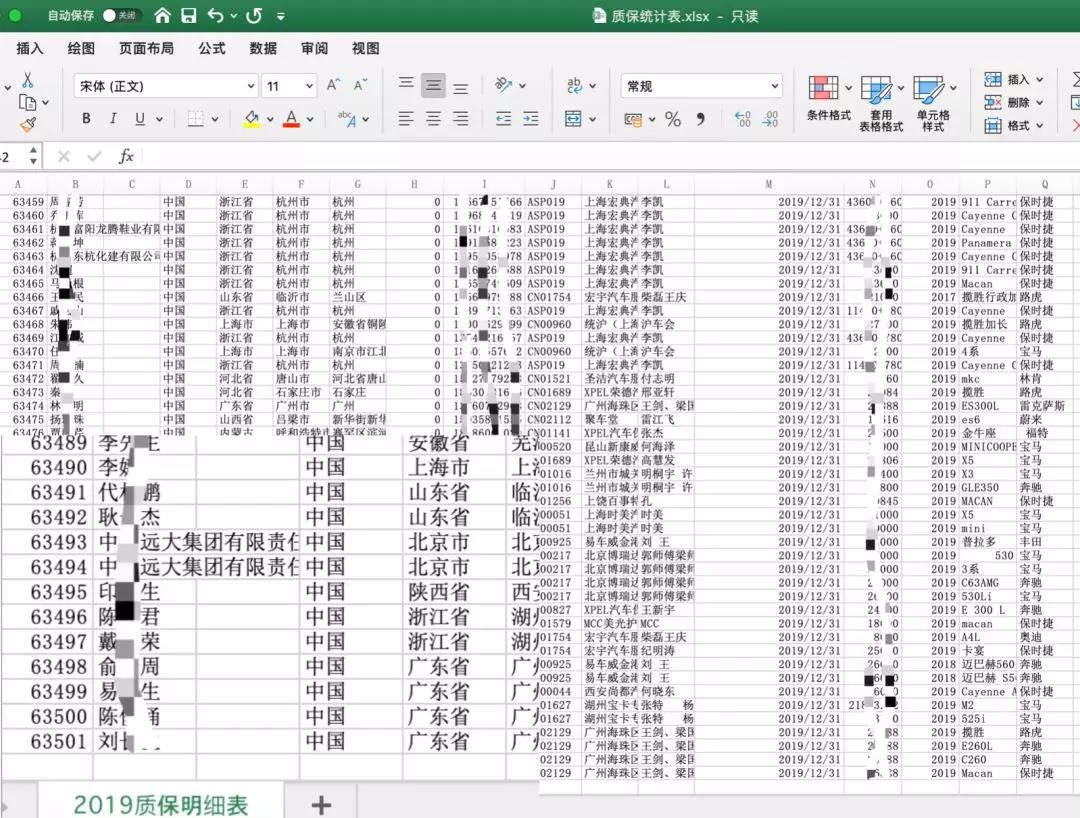This screenshot has width=1080, height=818.
Task: Open the 数据 ribbon tab
Action: tap(263, 48)
